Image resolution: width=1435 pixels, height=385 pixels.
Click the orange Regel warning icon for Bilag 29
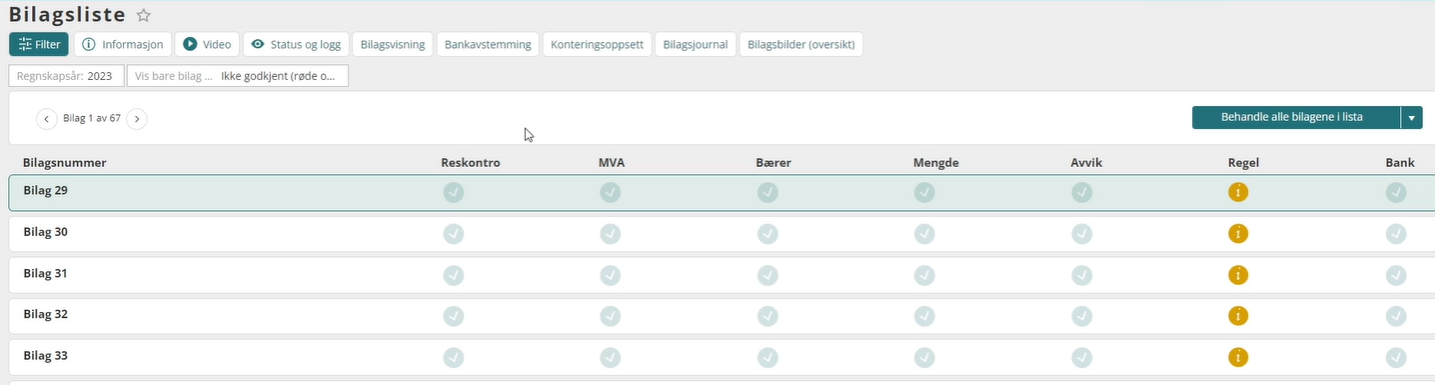click(x=1238, y=193)
